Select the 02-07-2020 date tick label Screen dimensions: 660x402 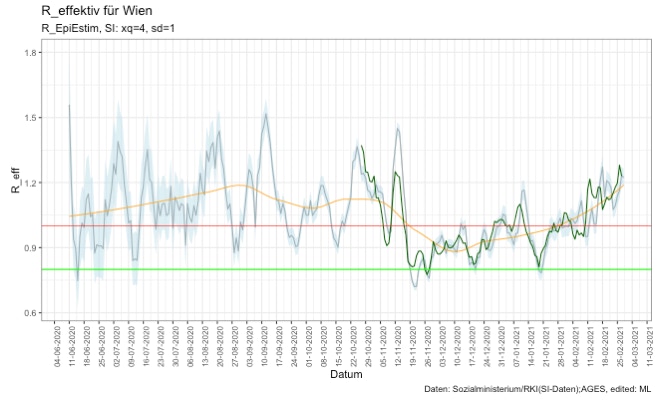point(118,343)
